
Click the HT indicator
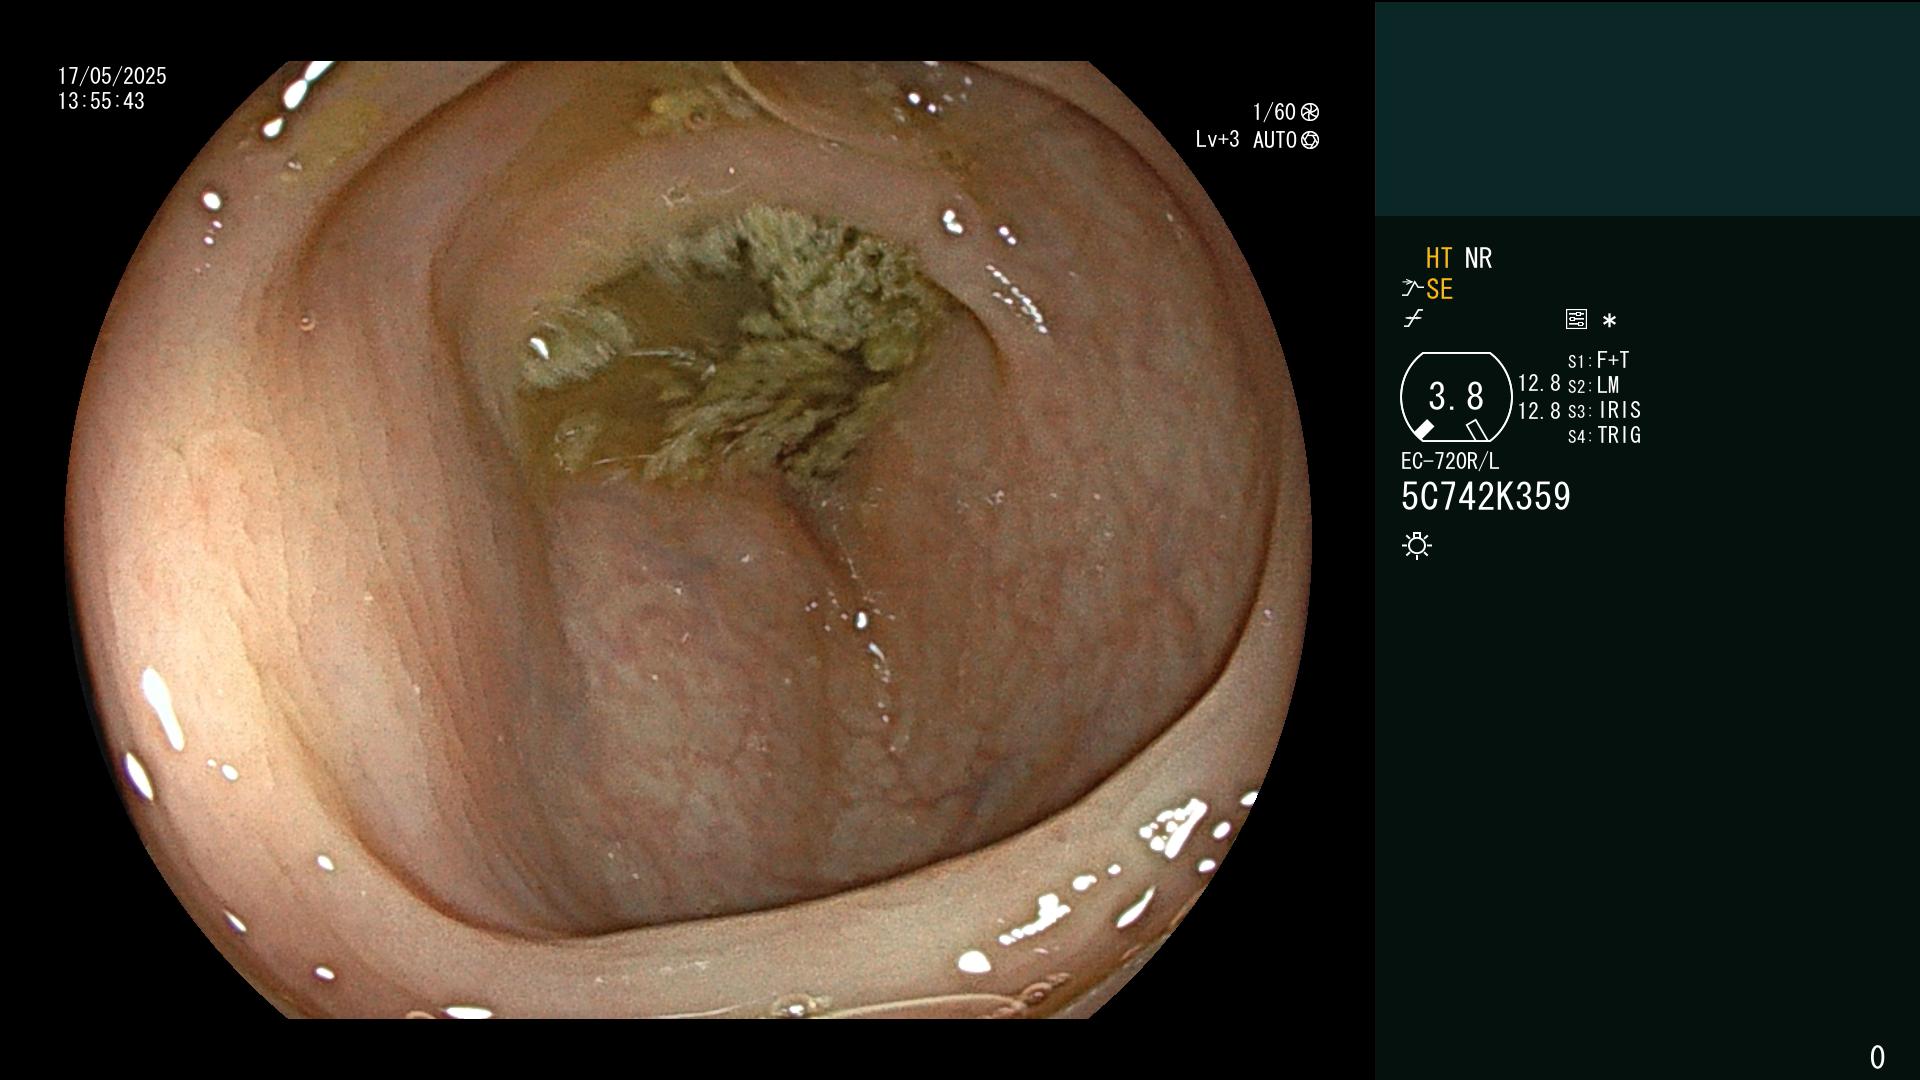(1439, 258)
